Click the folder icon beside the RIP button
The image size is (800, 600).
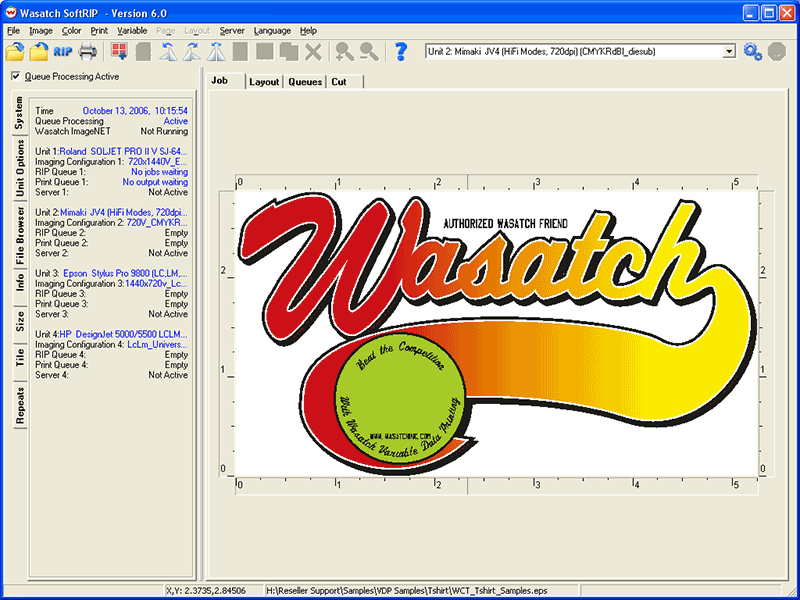tap(39, 52)
